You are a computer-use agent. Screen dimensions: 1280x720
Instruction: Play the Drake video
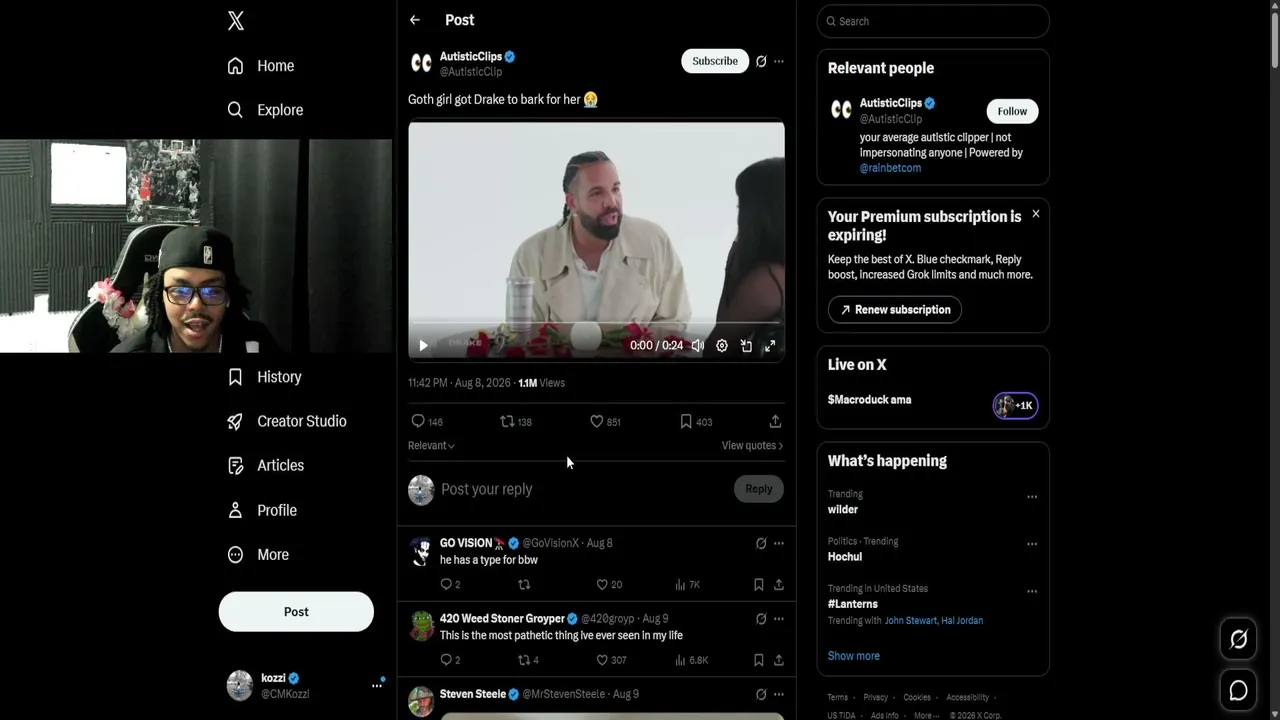(x=423, y=346)
